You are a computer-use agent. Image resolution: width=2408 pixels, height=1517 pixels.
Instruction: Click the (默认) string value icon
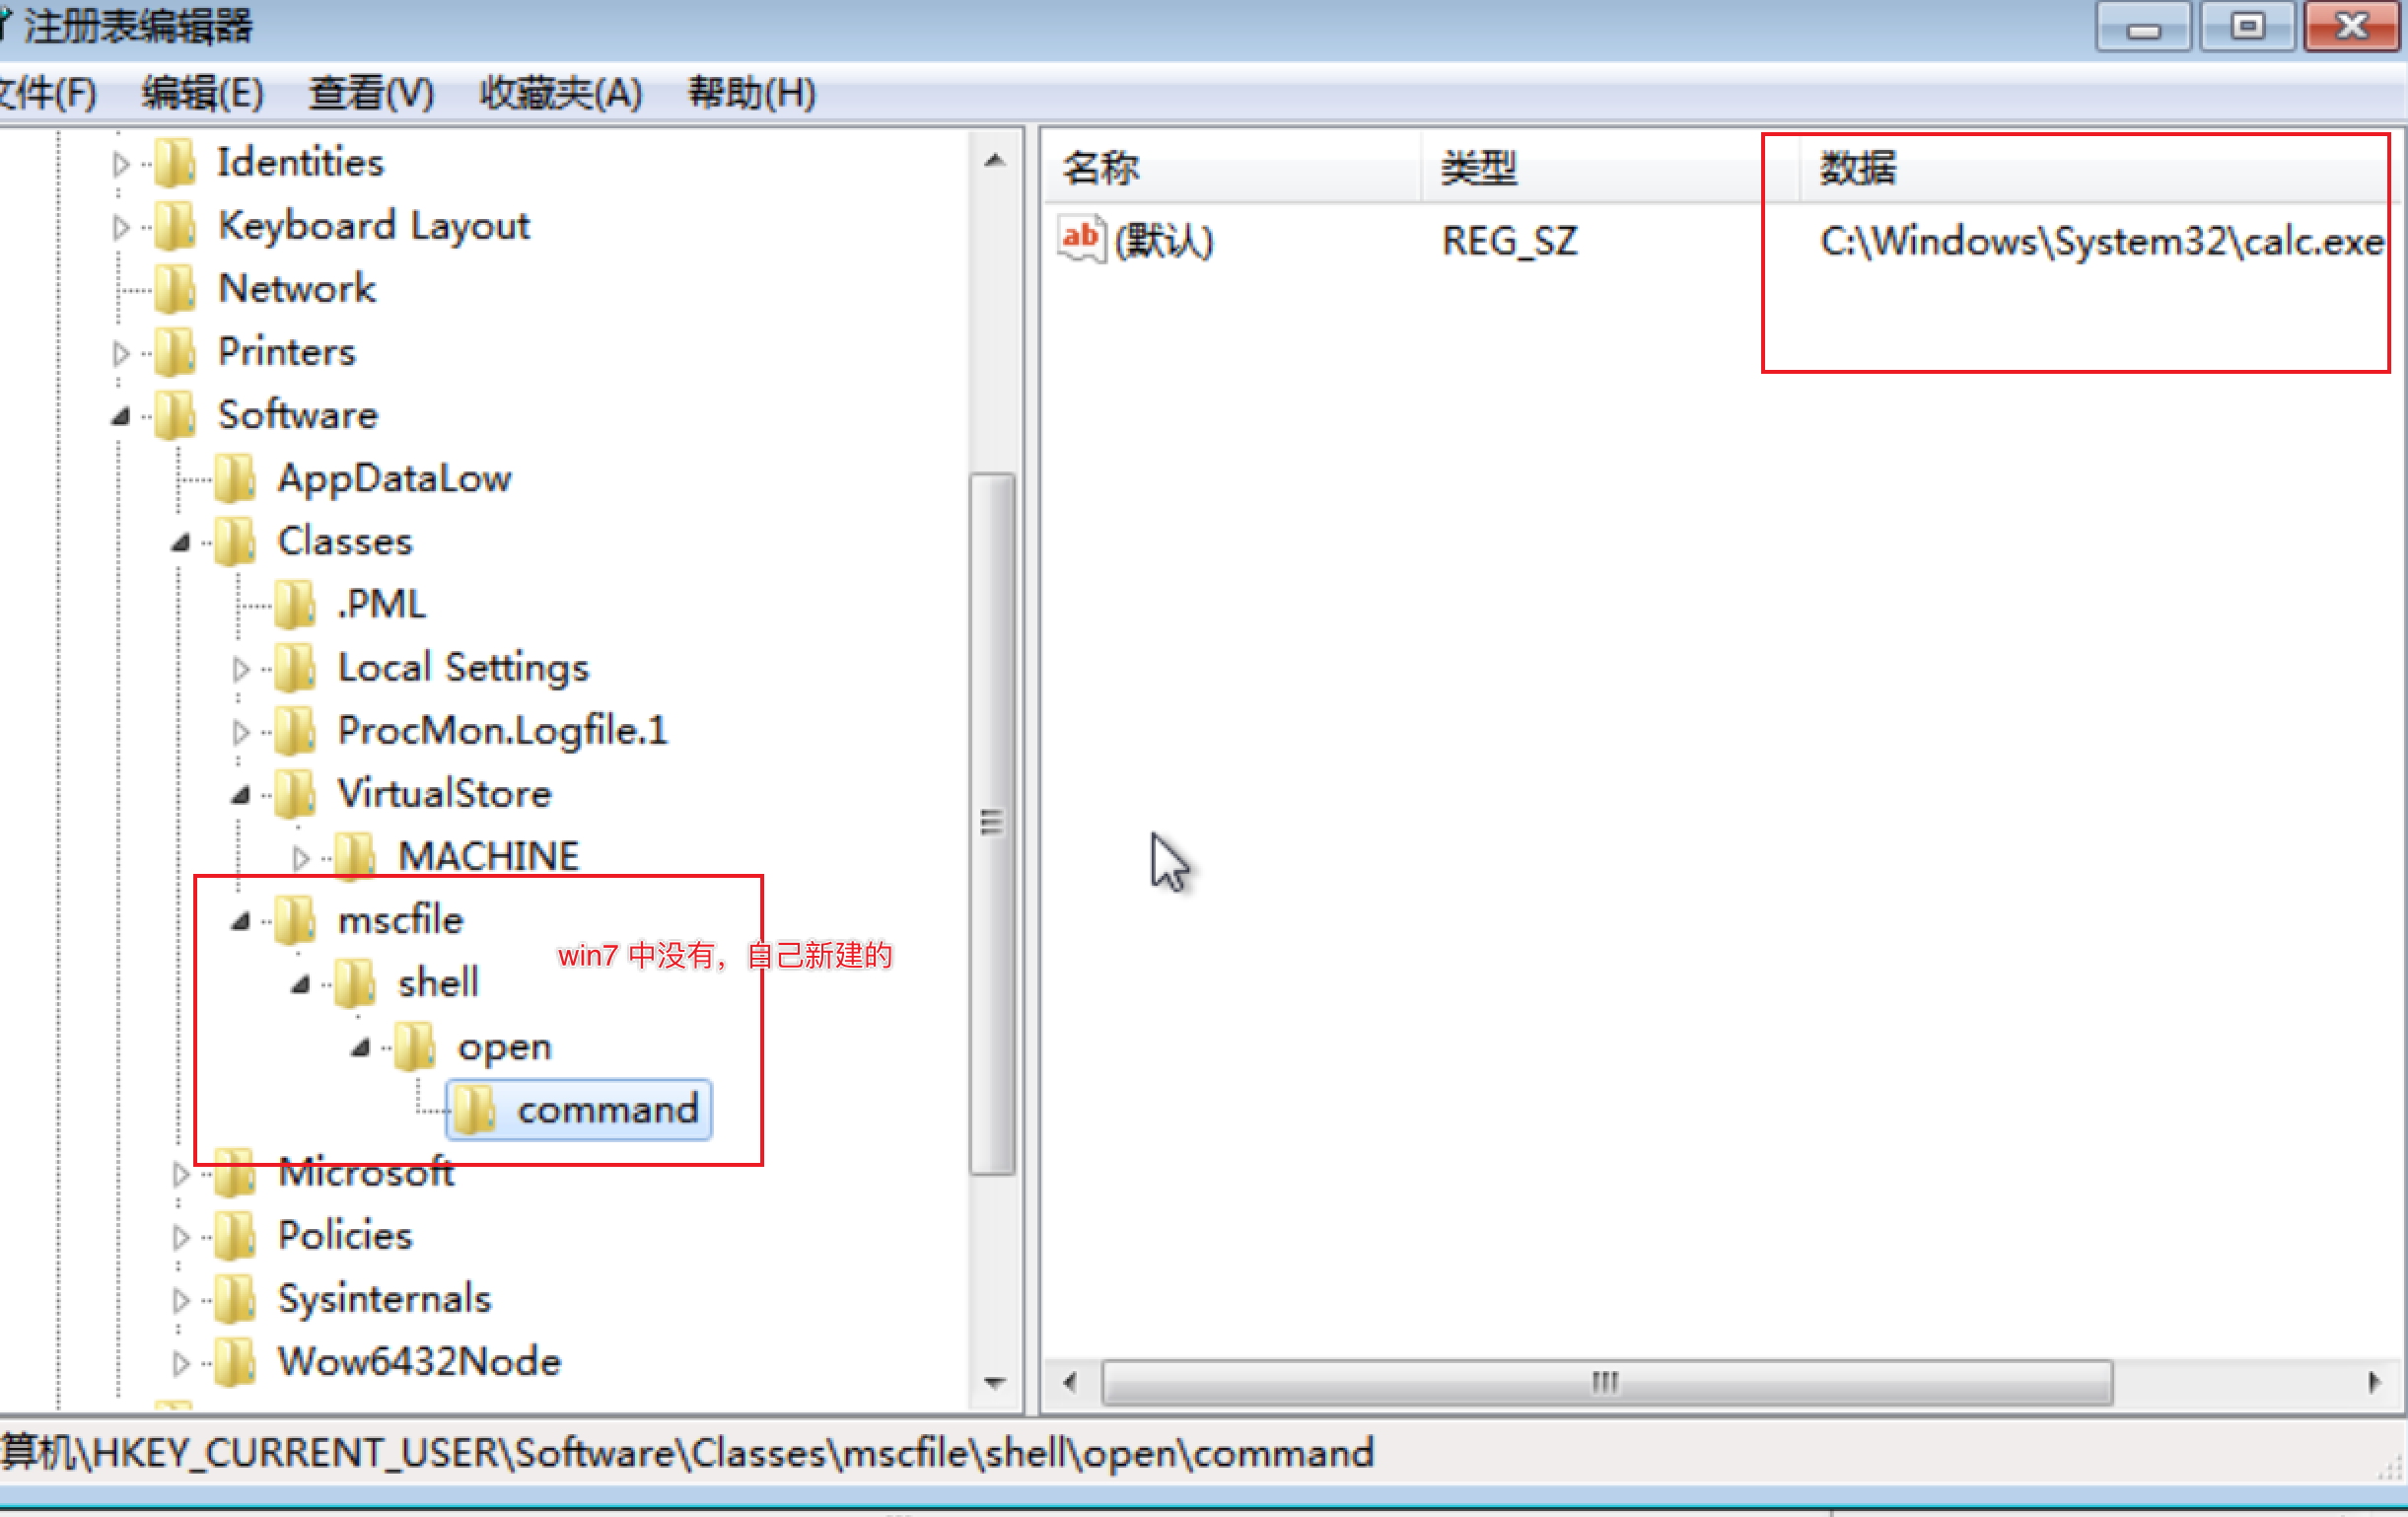point(1081,240)
